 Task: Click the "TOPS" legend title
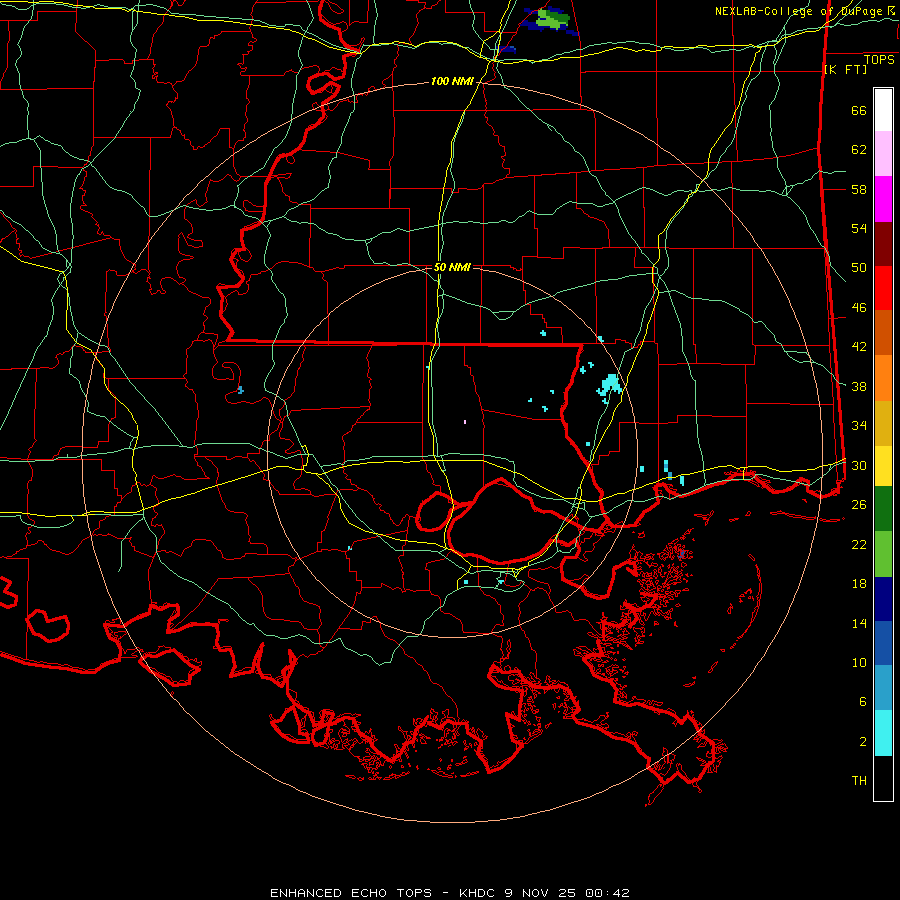(879, 59)
